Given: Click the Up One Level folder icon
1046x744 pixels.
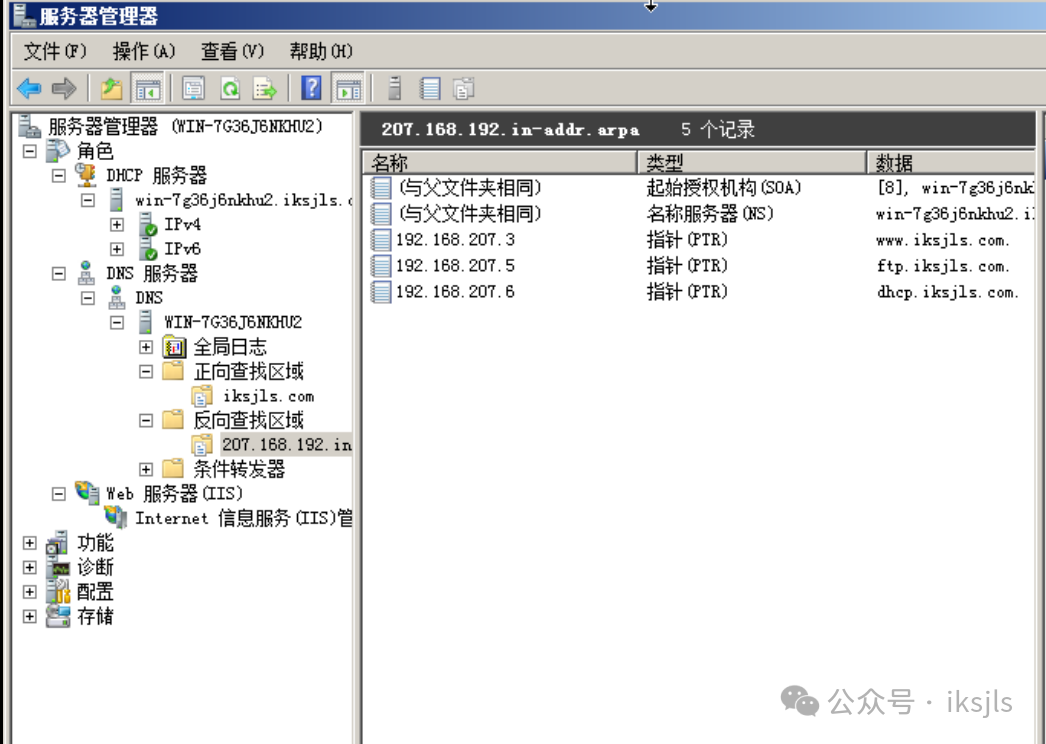Looking at the screenshot, I should (x=111, y=89).
